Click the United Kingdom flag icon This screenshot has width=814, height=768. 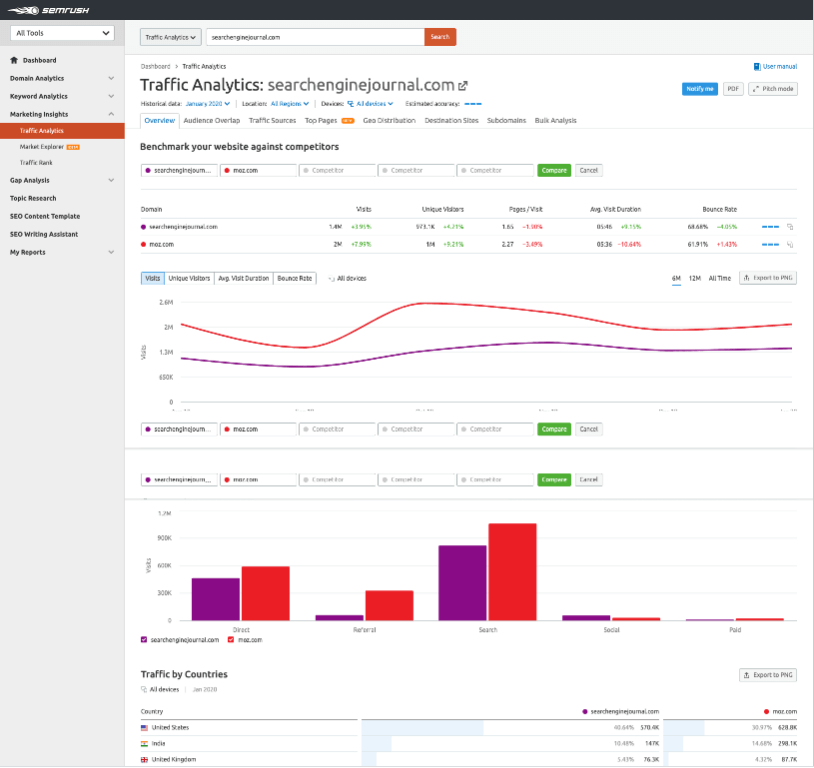pyautogui.click(x=144, y=760)
